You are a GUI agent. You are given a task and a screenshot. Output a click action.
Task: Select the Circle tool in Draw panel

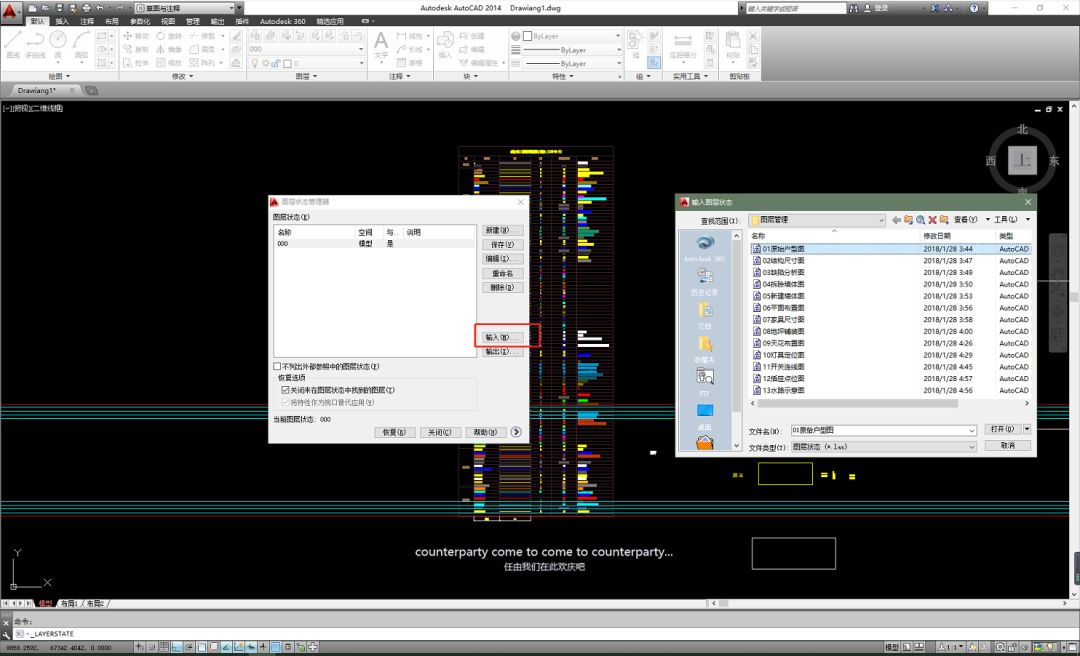tap(58, 43)
